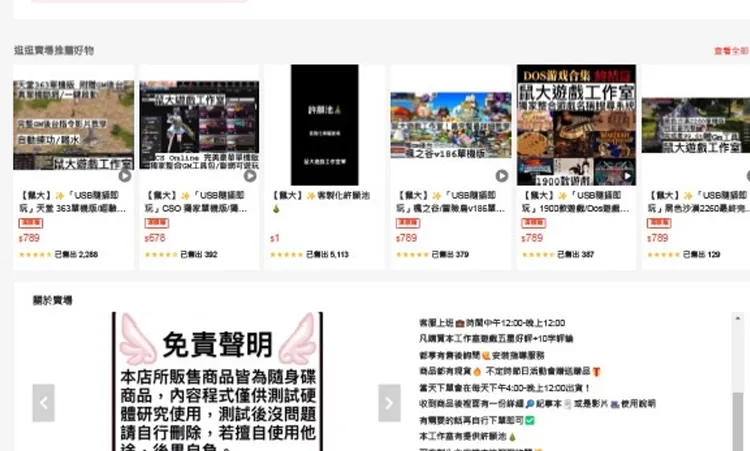Open the 1900款遊戲/Dos遊戲 product title link
This screenshot has width=750, height=451.
point(575,202)
